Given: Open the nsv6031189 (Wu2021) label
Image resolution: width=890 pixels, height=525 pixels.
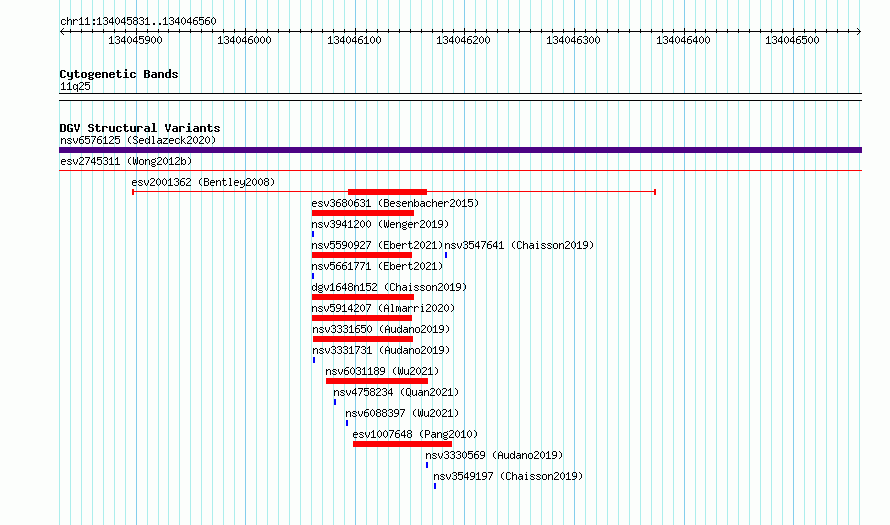Looking at the screenshot, I should click(382, 371).
